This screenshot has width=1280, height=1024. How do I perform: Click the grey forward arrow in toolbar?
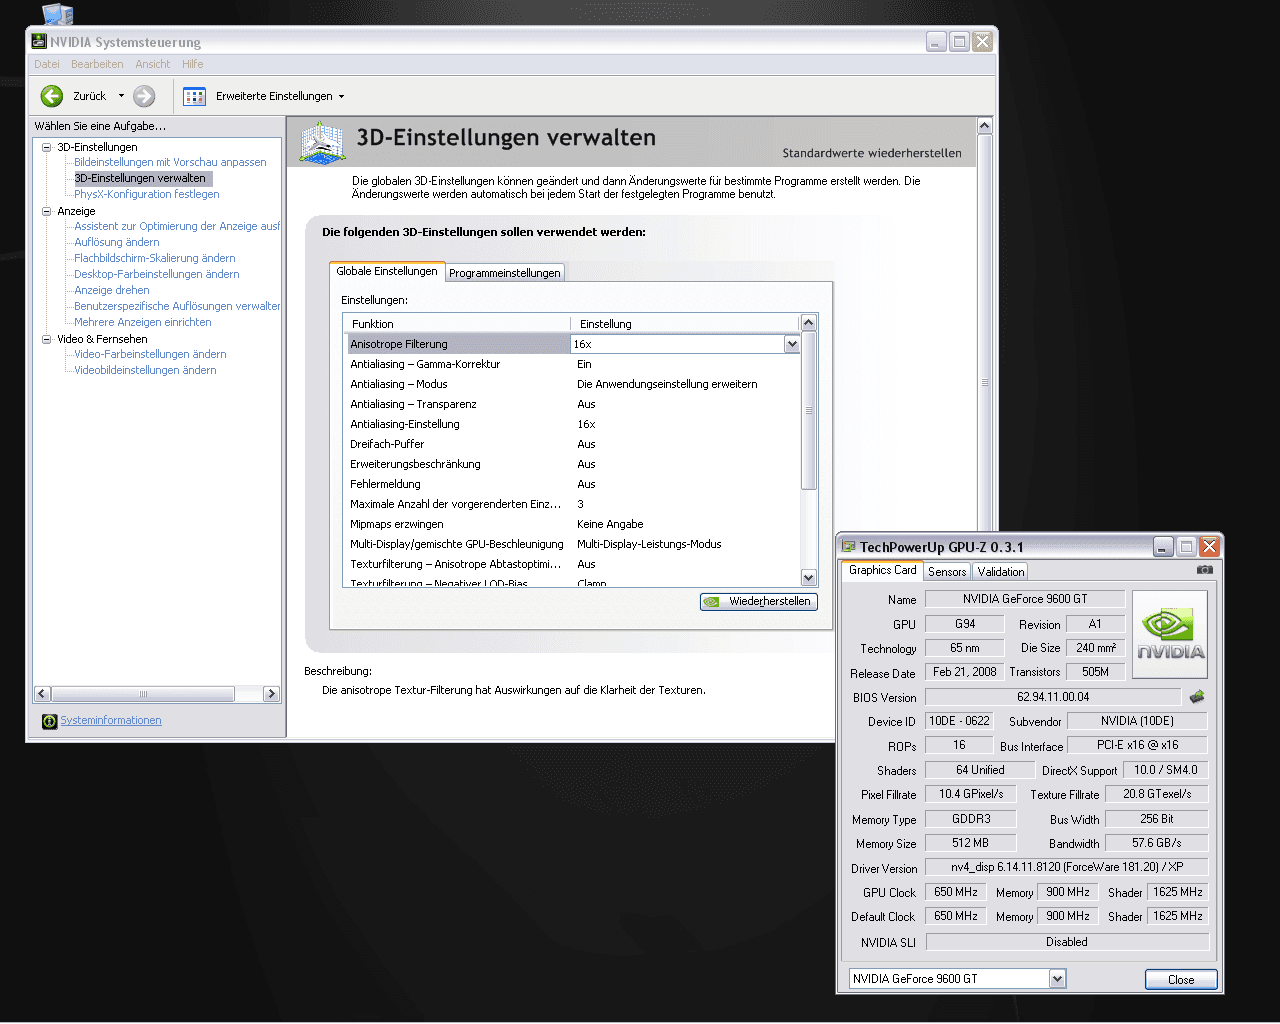tap(144, 96)
